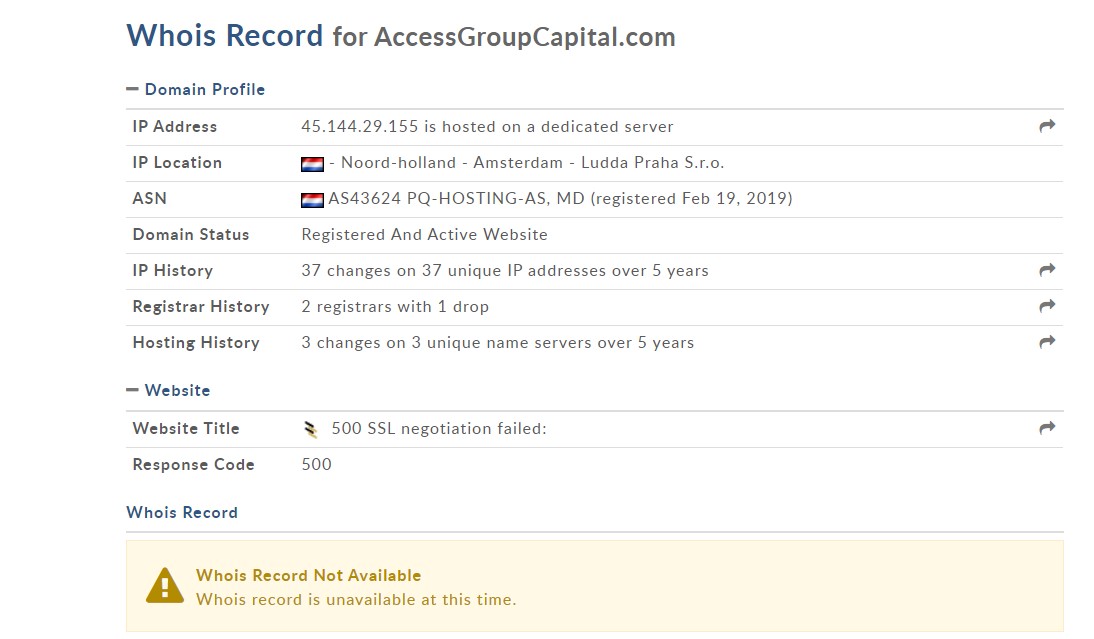
Task: Click the website favicon beside 500 SSL text
Action: 311,430
